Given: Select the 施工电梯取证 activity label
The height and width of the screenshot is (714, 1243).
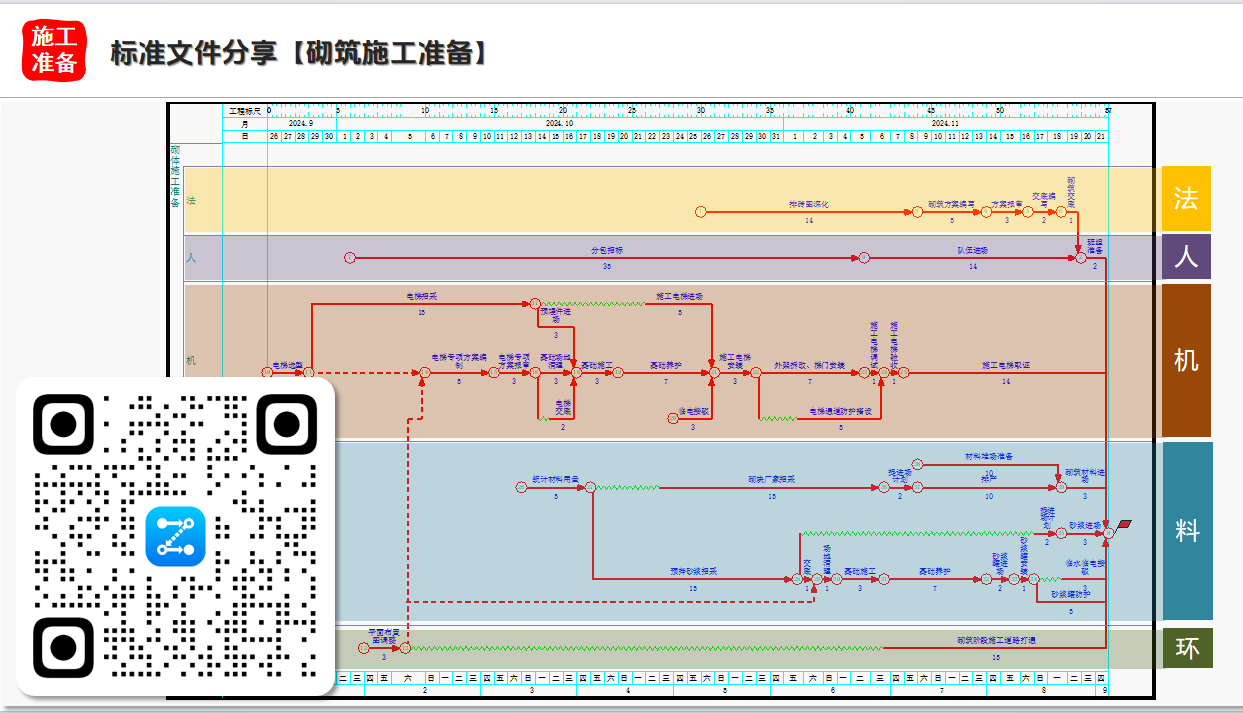Looking at the screenshot, I should (x=1005, y=365).
